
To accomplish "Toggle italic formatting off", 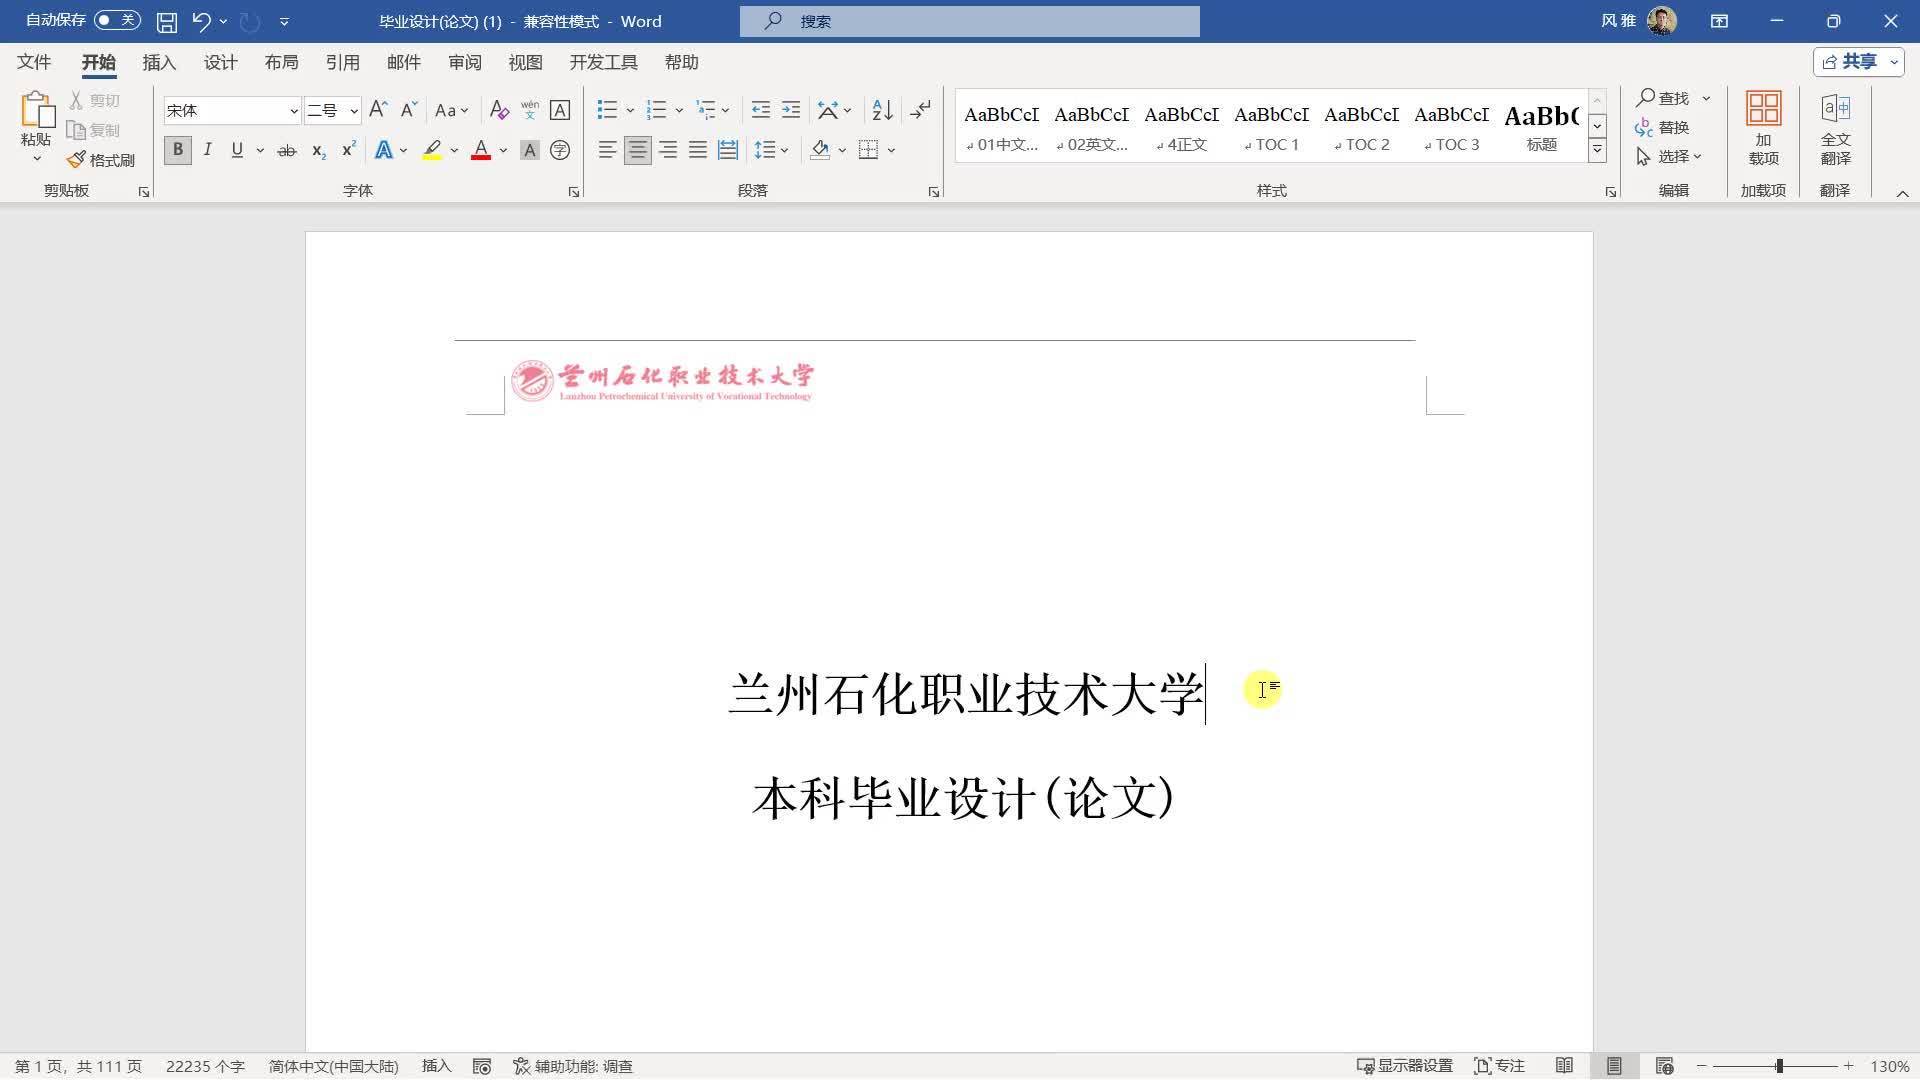I will pyautogui.click(x=207, y=150).
